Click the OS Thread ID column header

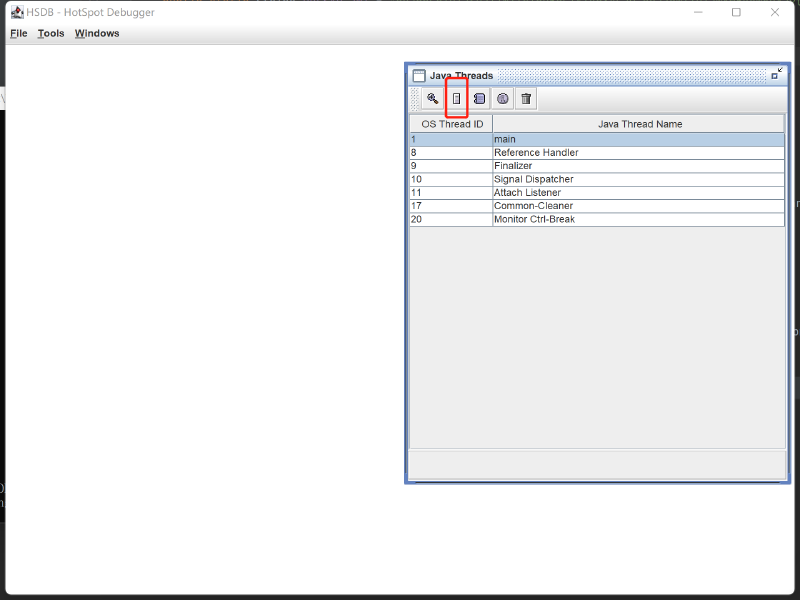(x=451, y=124)
